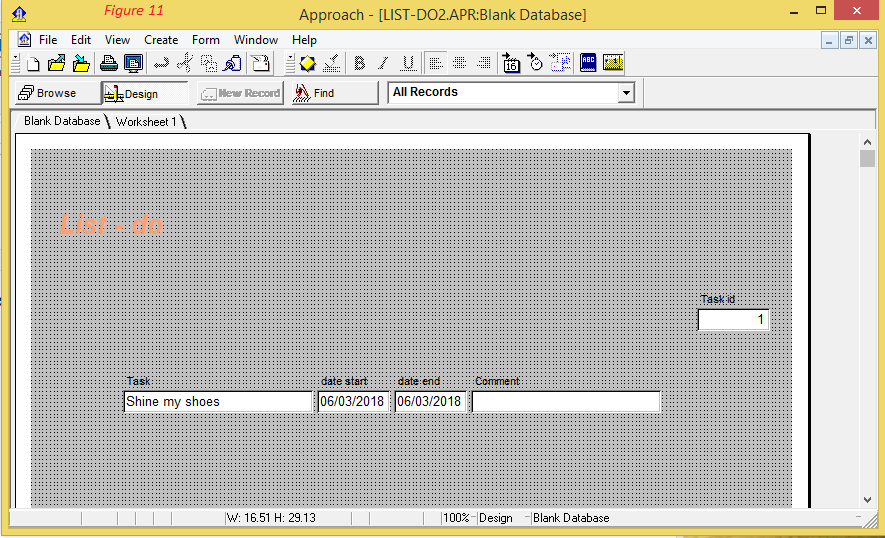Viewport: 885px width, 538px height.
Task: Click the ABC text tool icon
Action: [588, 63]
